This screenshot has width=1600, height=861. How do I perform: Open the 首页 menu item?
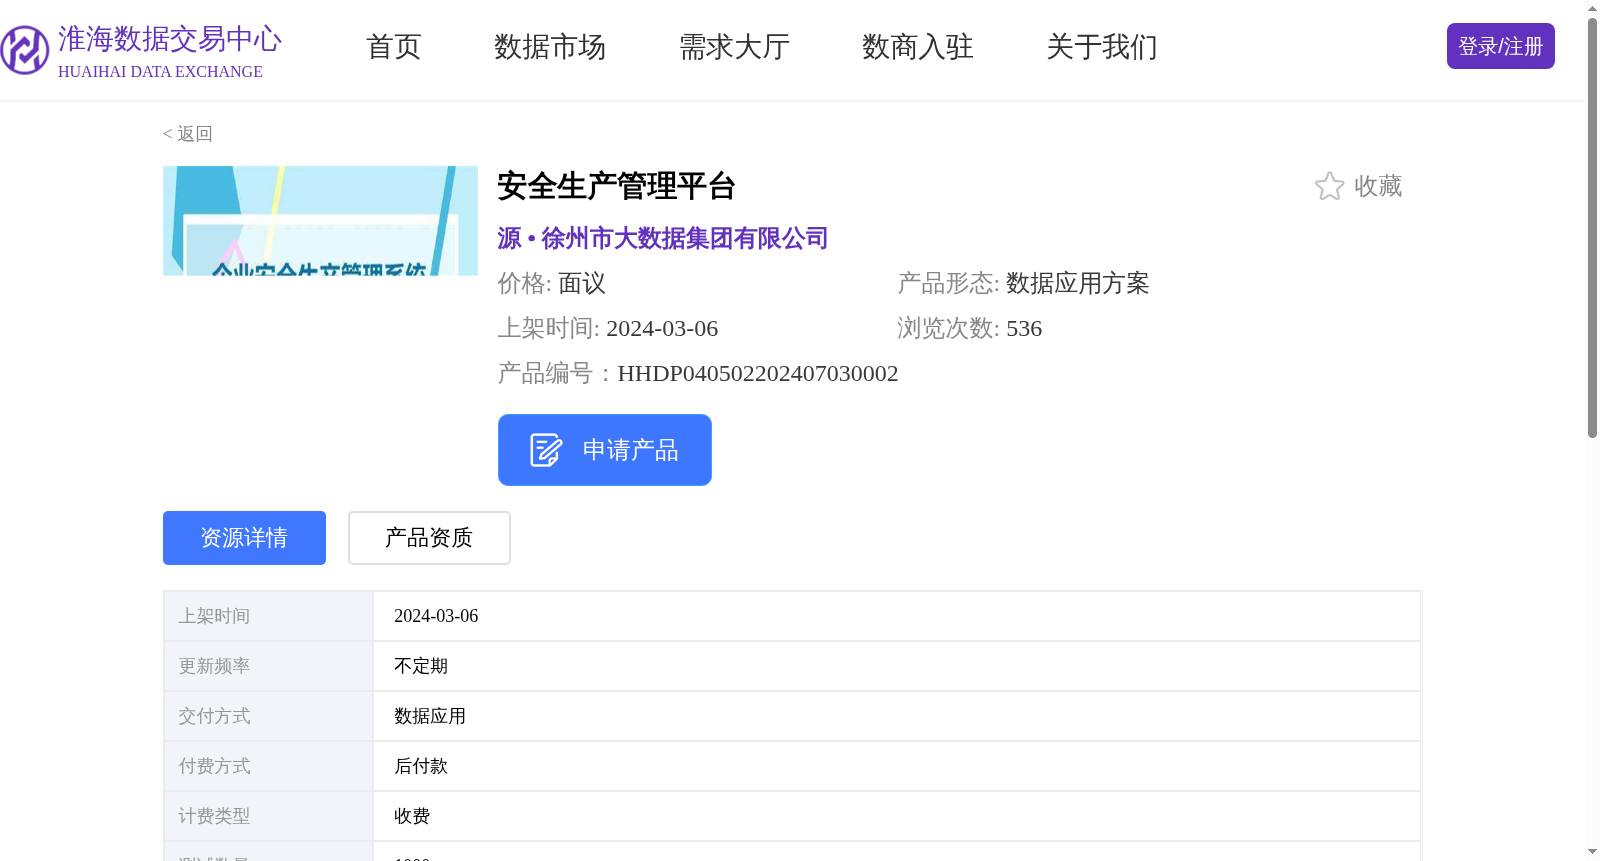[x=394, y=47]
